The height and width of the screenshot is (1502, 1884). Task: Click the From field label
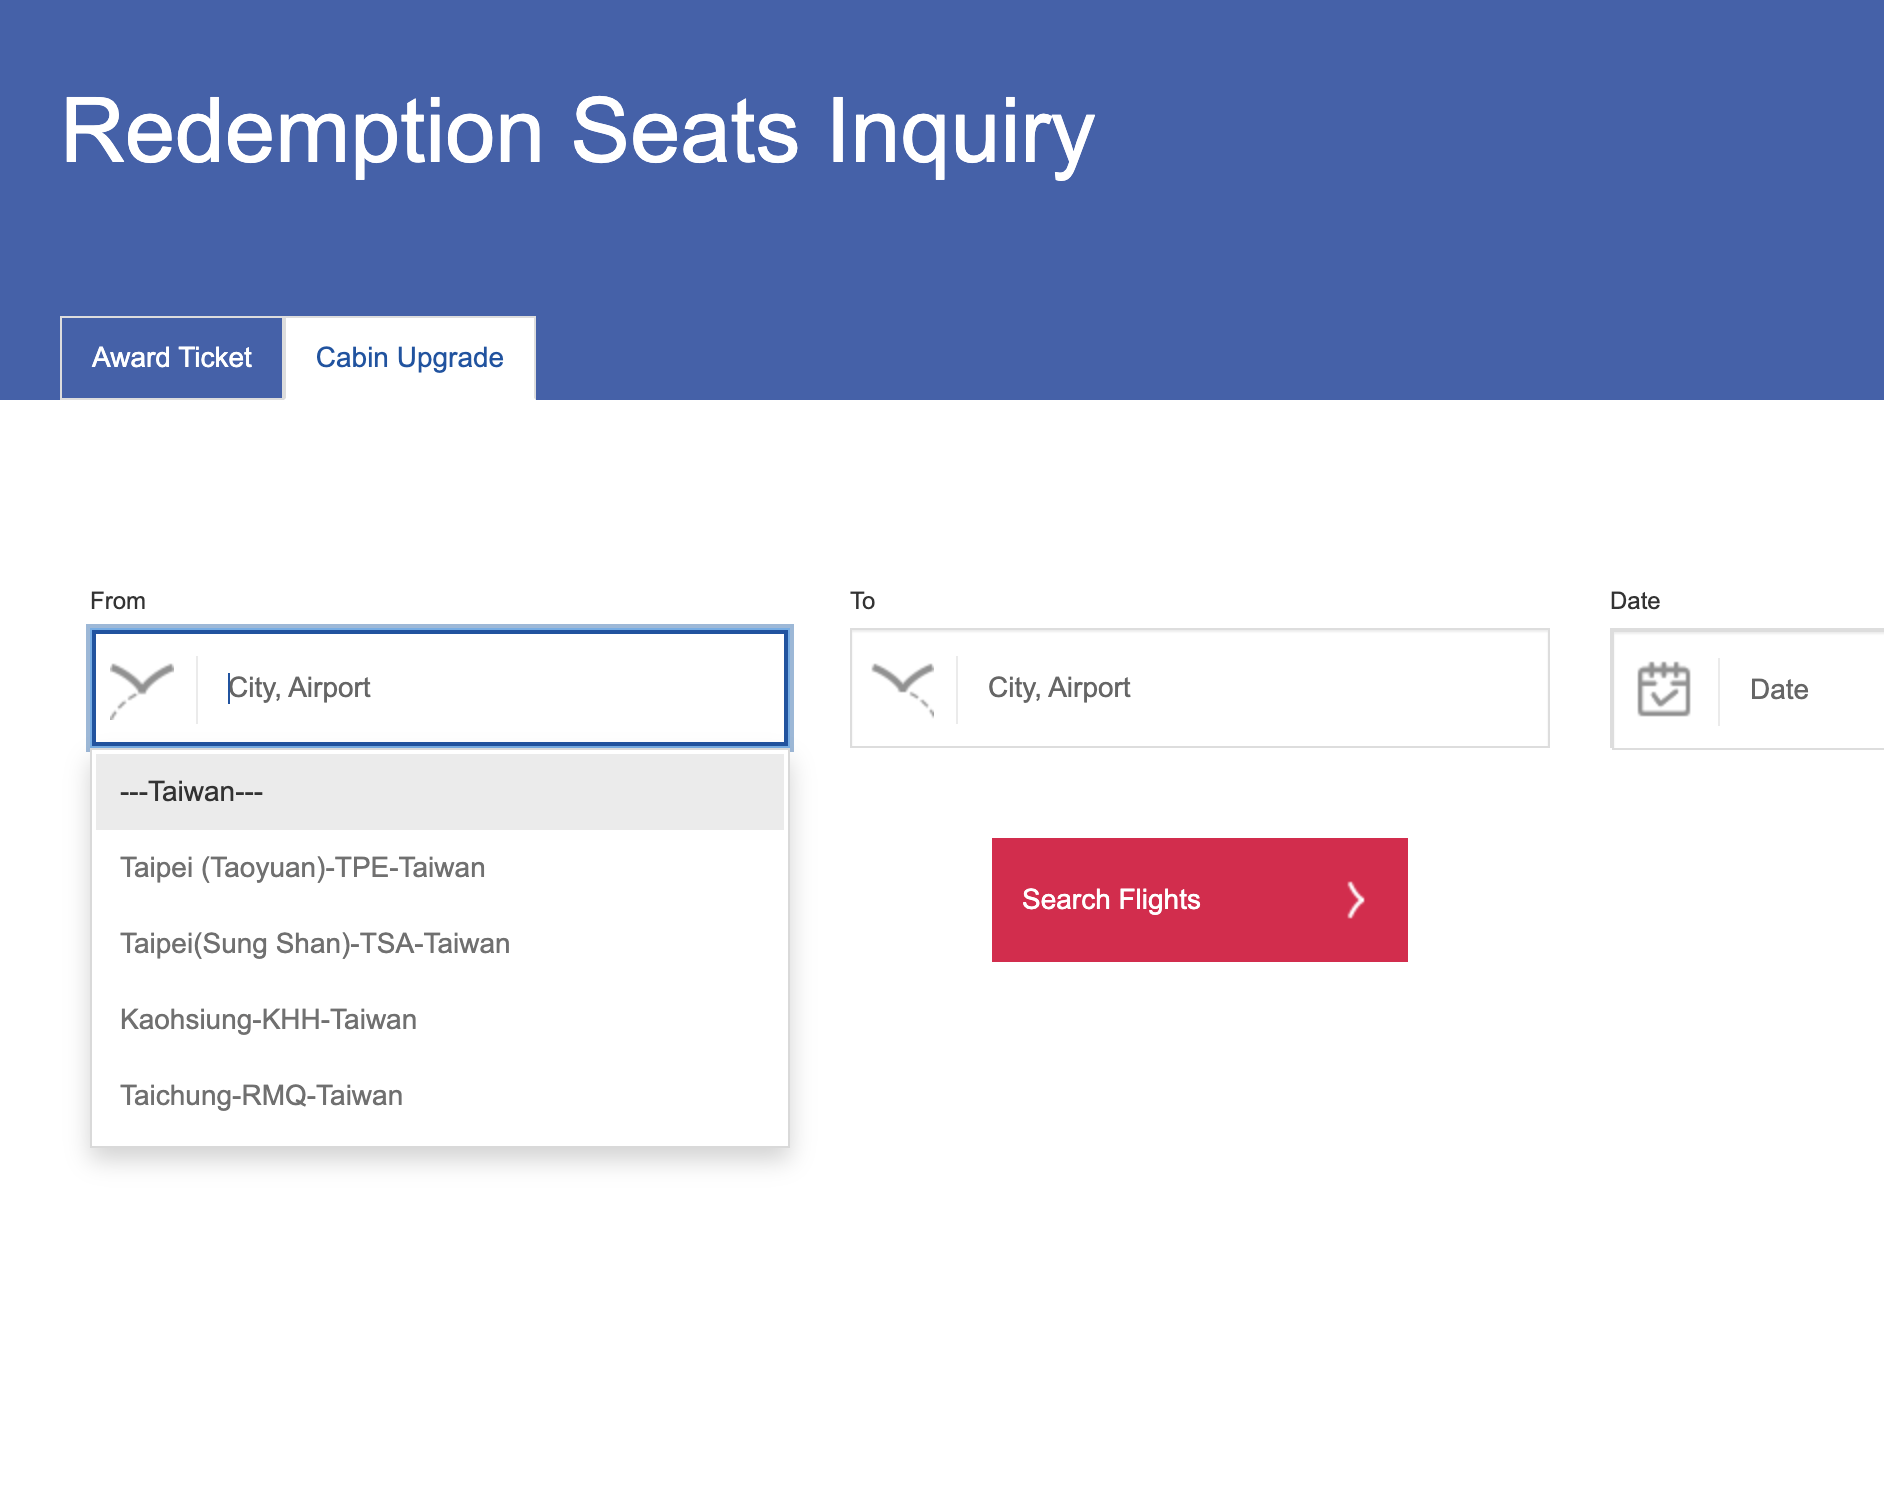(x=118, y=601)
